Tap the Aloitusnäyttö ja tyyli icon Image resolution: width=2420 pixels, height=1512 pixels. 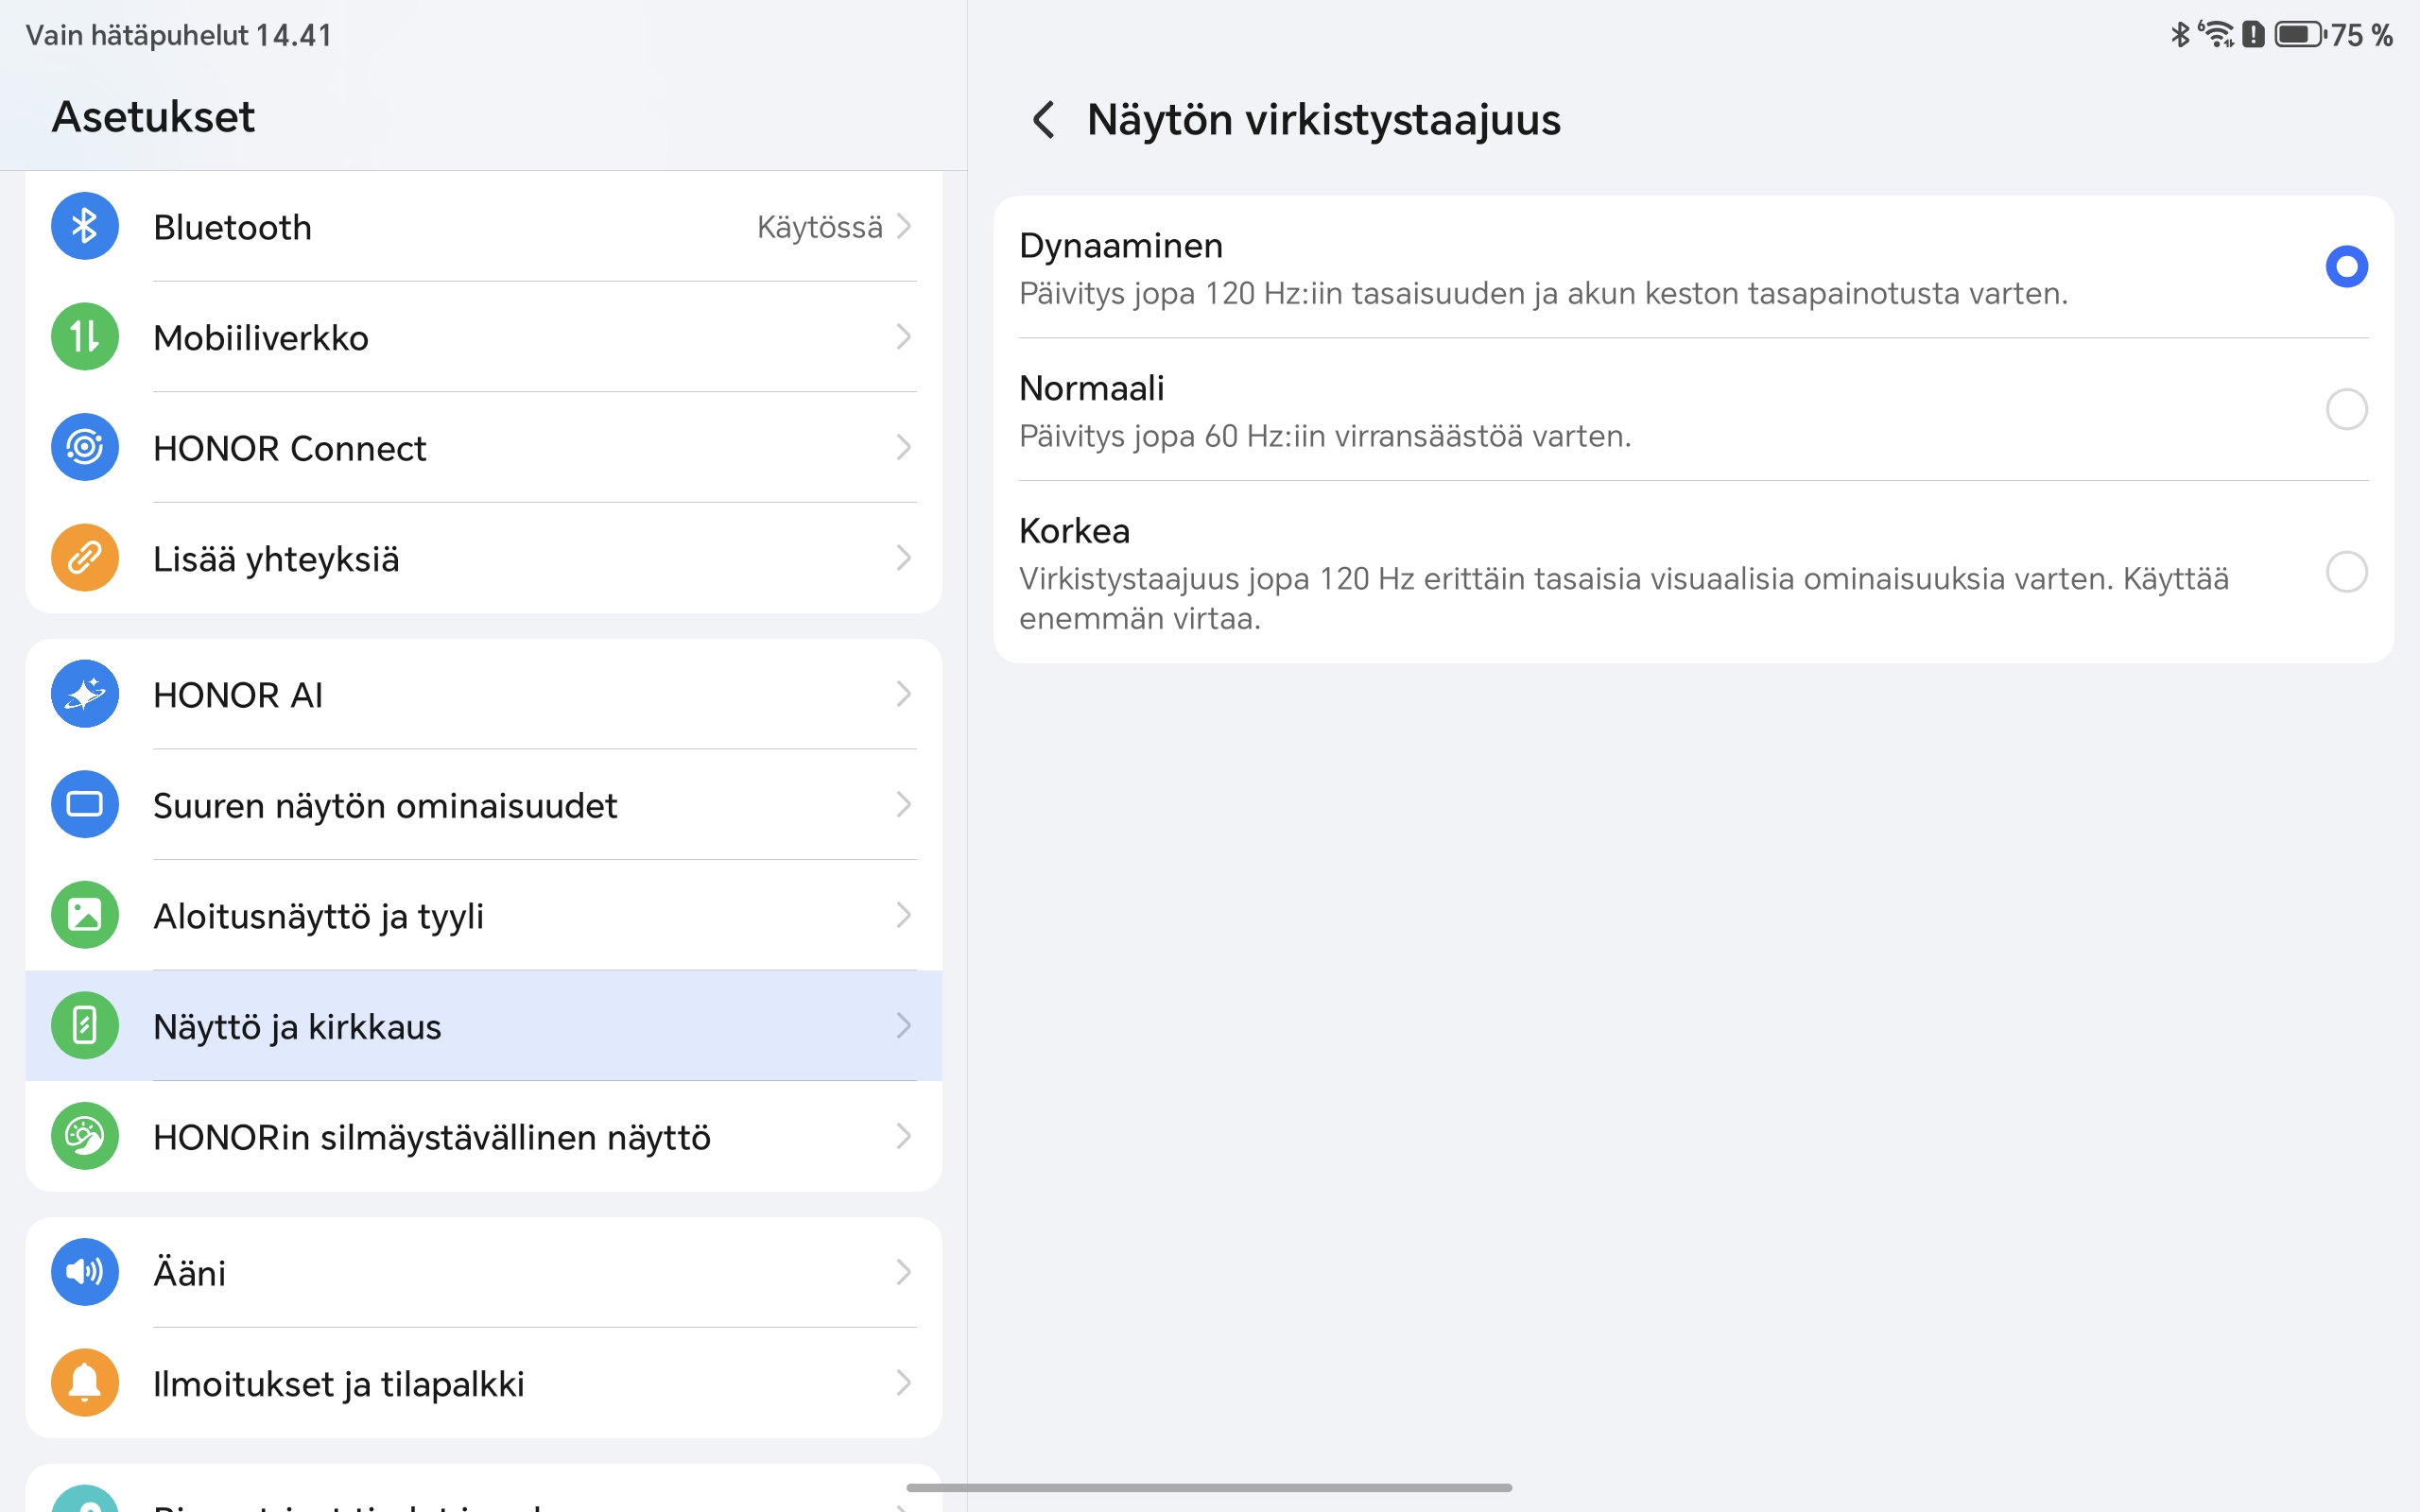(85, 915)
